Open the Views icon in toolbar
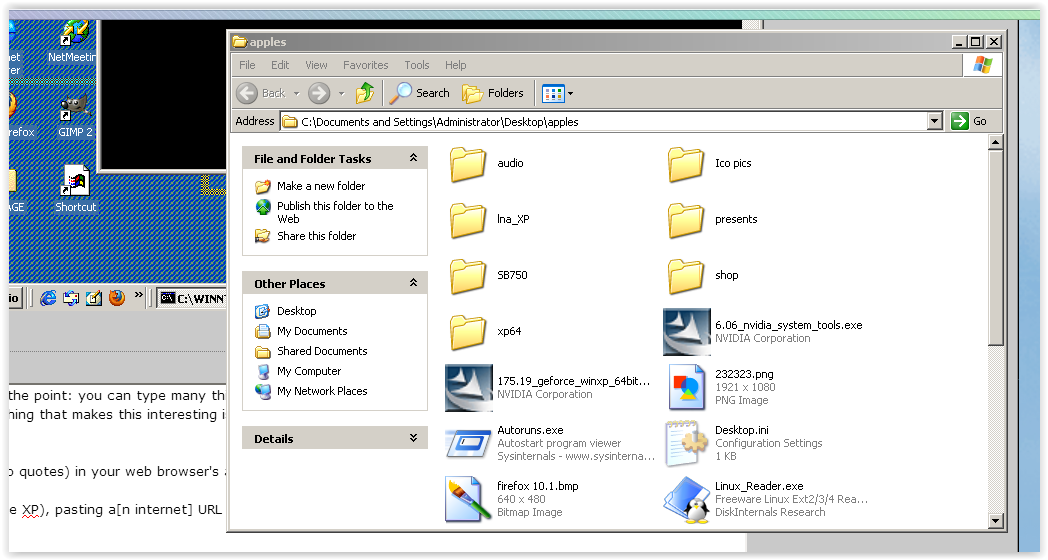Viewport: 1048px width, 560px height. 553,94
